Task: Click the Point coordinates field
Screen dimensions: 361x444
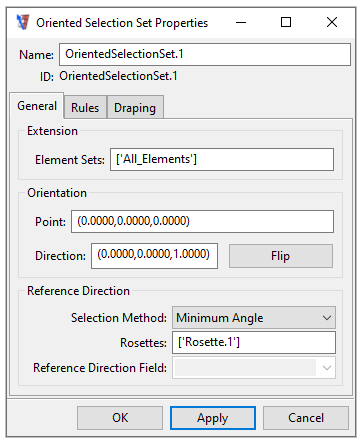Action: 202,221
